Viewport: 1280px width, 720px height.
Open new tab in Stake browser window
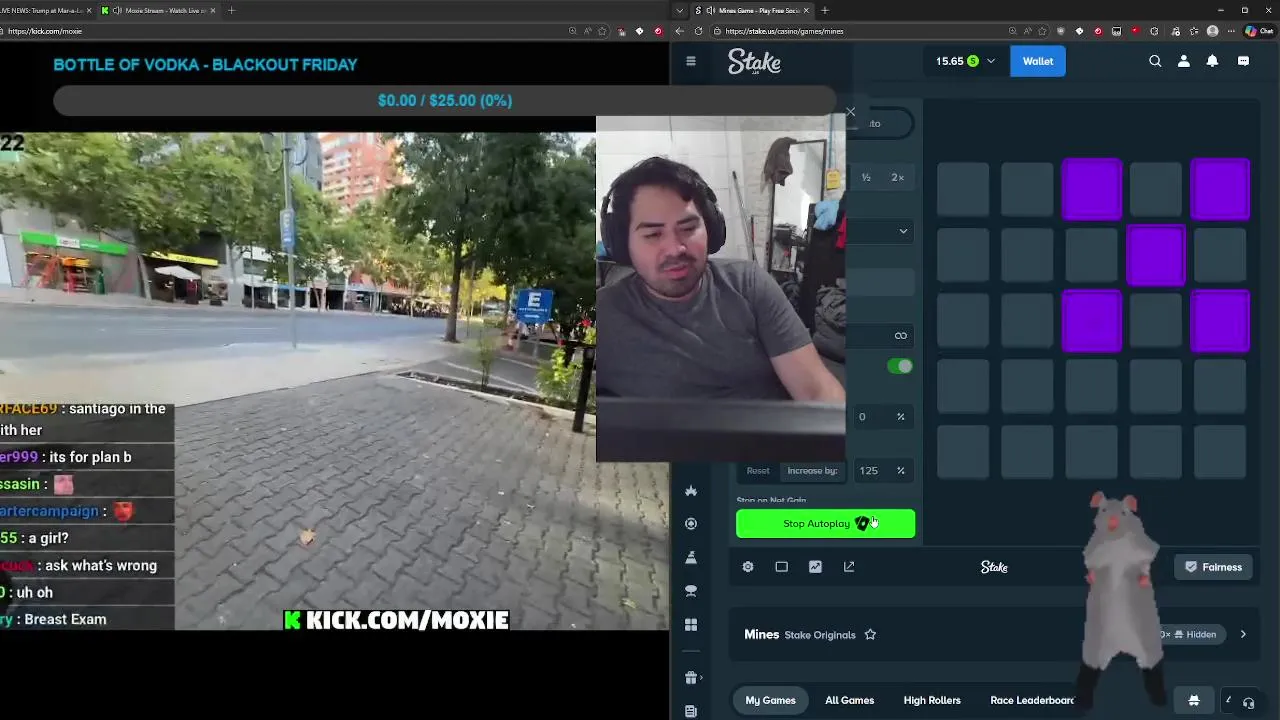click(825, 10)
